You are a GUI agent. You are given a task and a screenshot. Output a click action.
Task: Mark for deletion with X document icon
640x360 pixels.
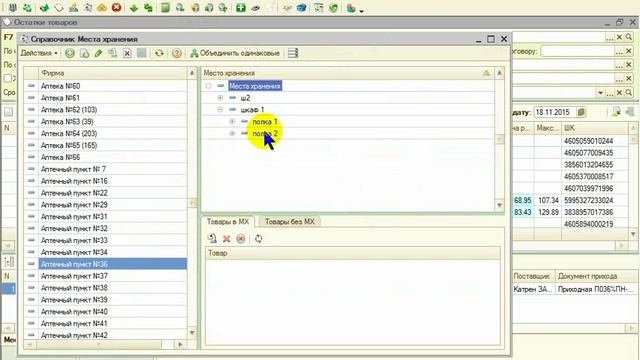point(127,53)
